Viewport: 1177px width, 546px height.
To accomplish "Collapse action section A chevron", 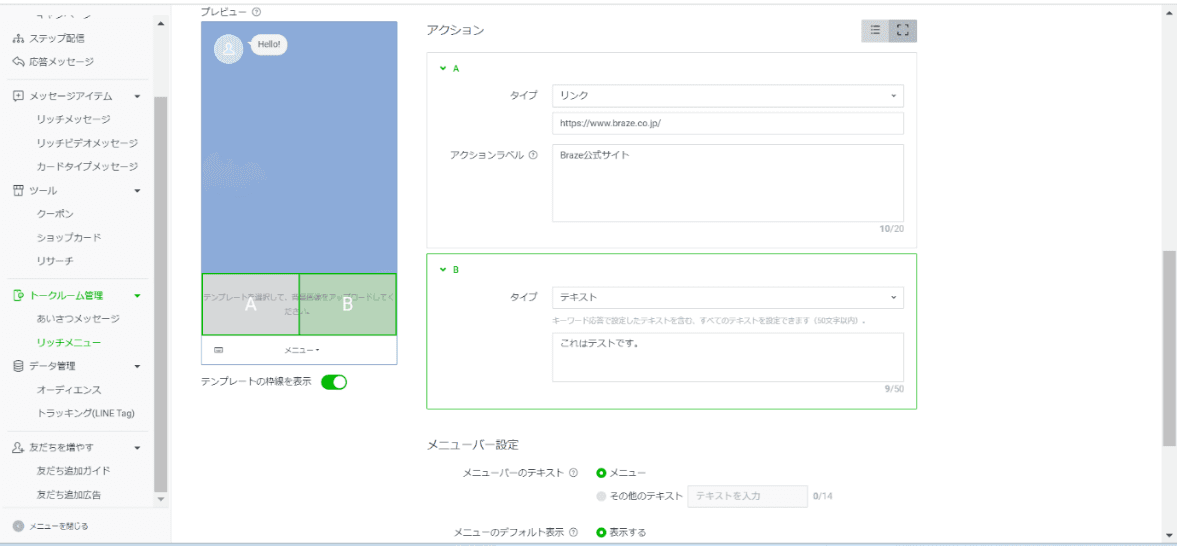I will click(x=442, y=69).
